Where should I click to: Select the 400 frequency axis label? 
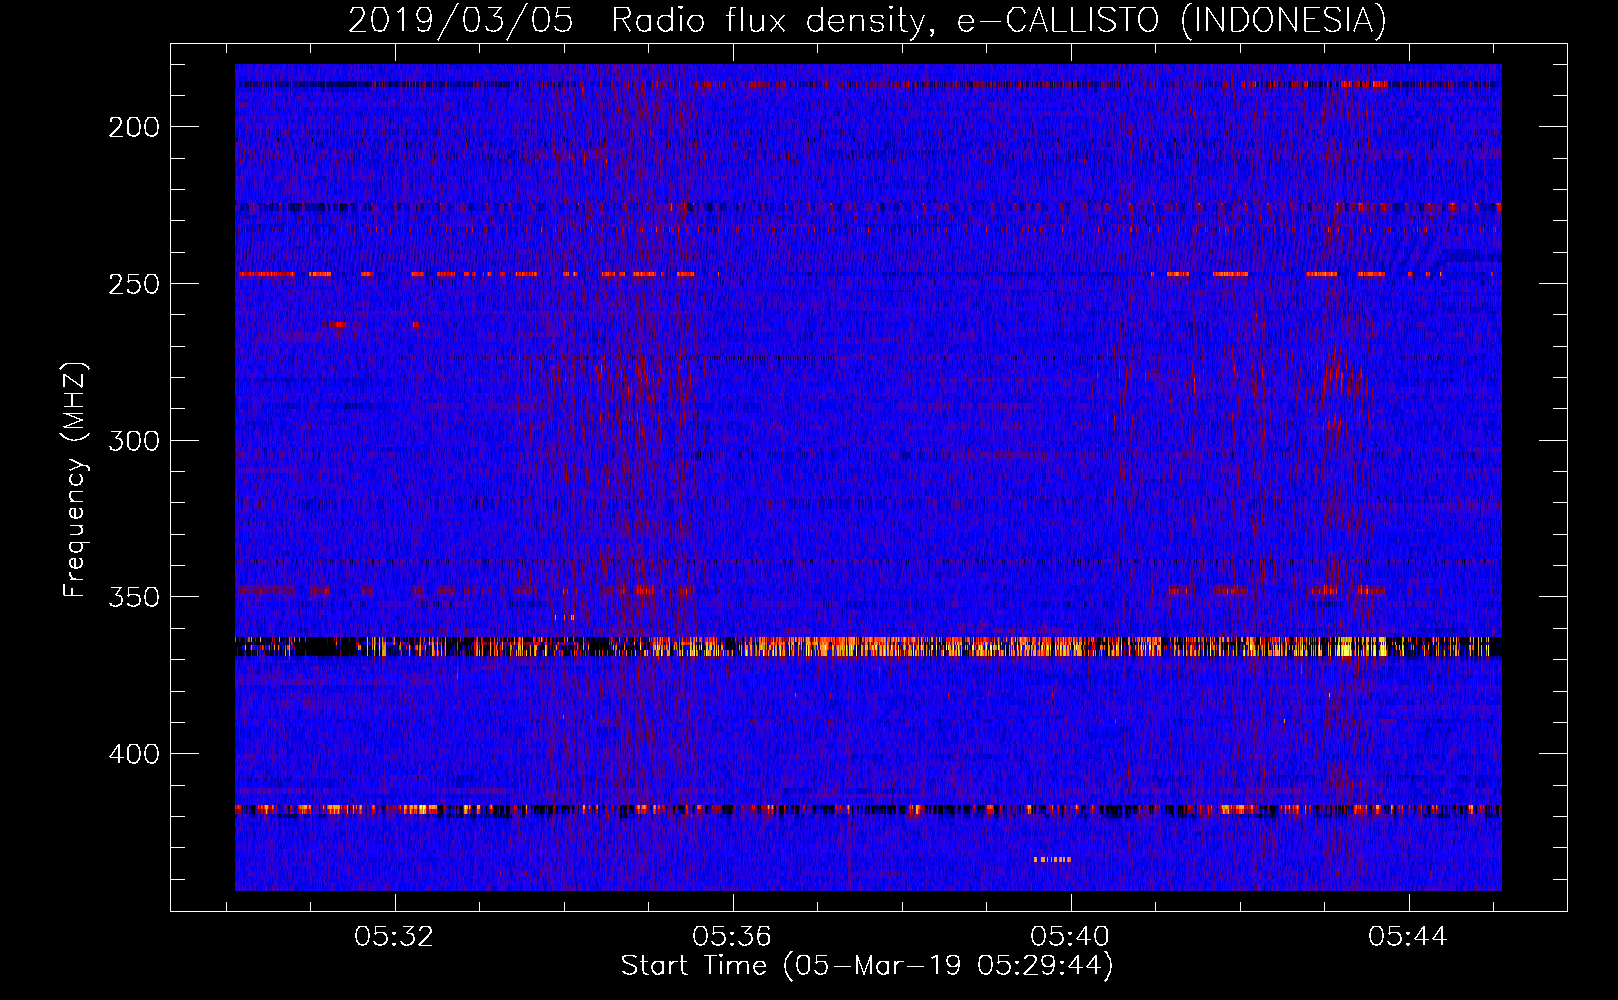134,753
